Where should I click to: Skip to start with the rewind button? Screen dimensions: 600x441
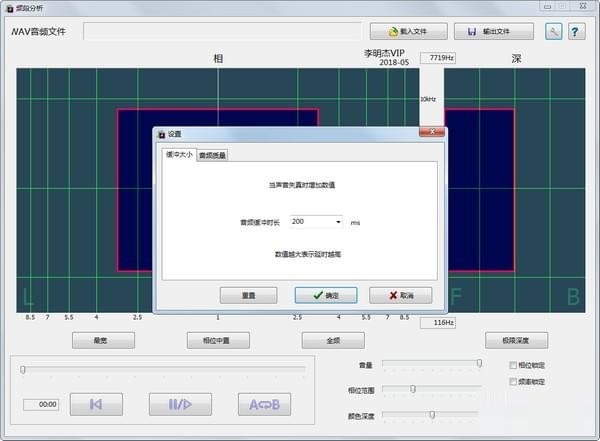(96, 404)
